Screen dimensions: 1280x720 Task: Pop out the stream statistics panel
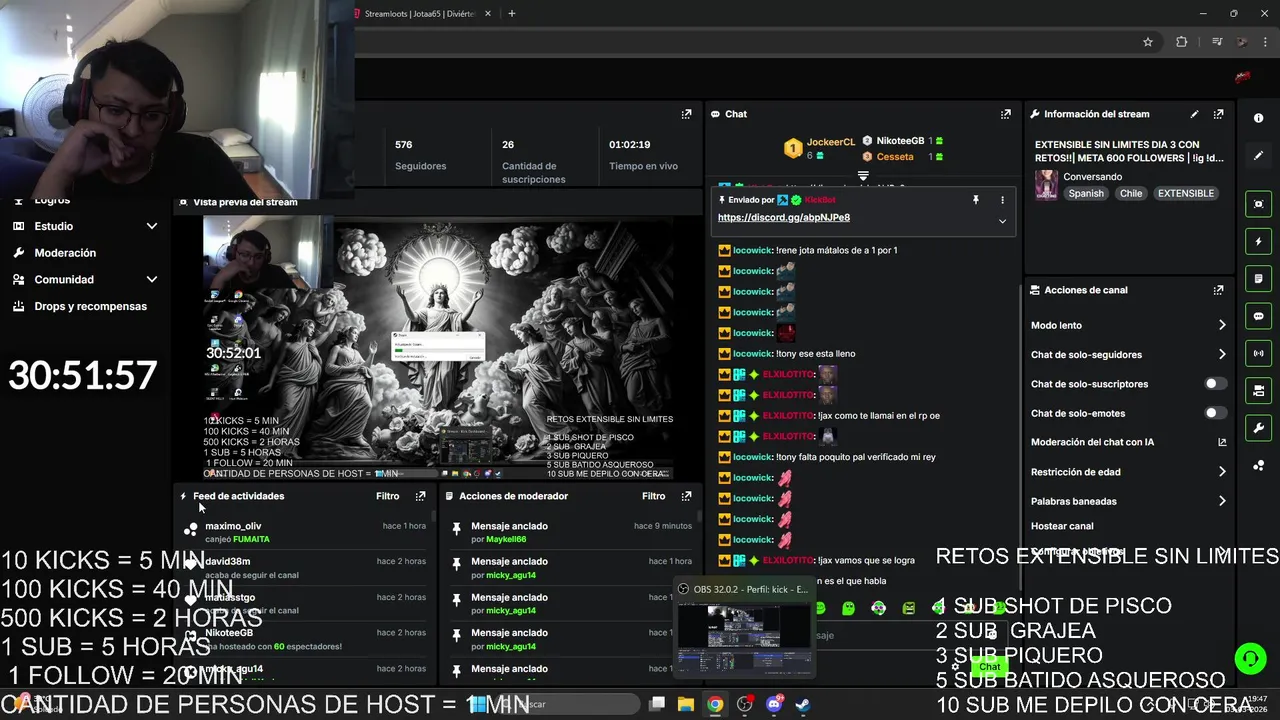coord(686,114)
